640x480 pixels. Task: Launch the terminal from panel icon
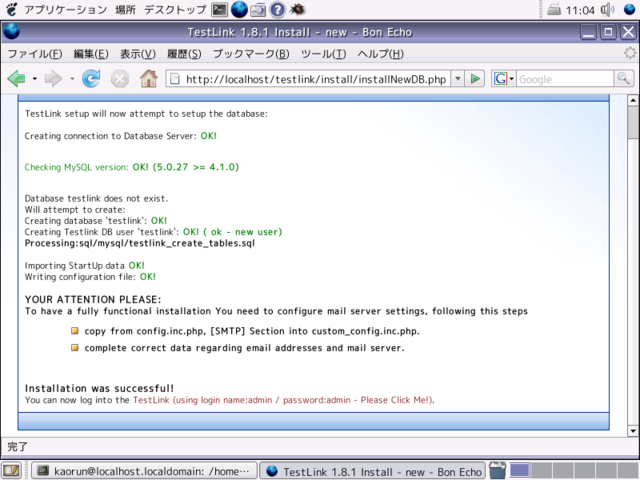click(219, 9)
